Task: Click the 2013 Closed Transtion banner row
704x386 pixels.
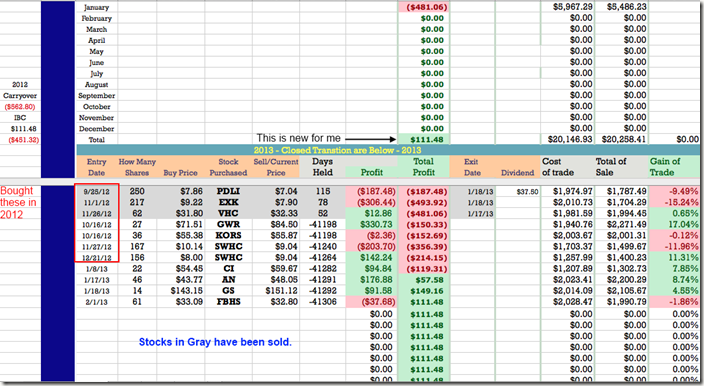Action: (388, 150)
